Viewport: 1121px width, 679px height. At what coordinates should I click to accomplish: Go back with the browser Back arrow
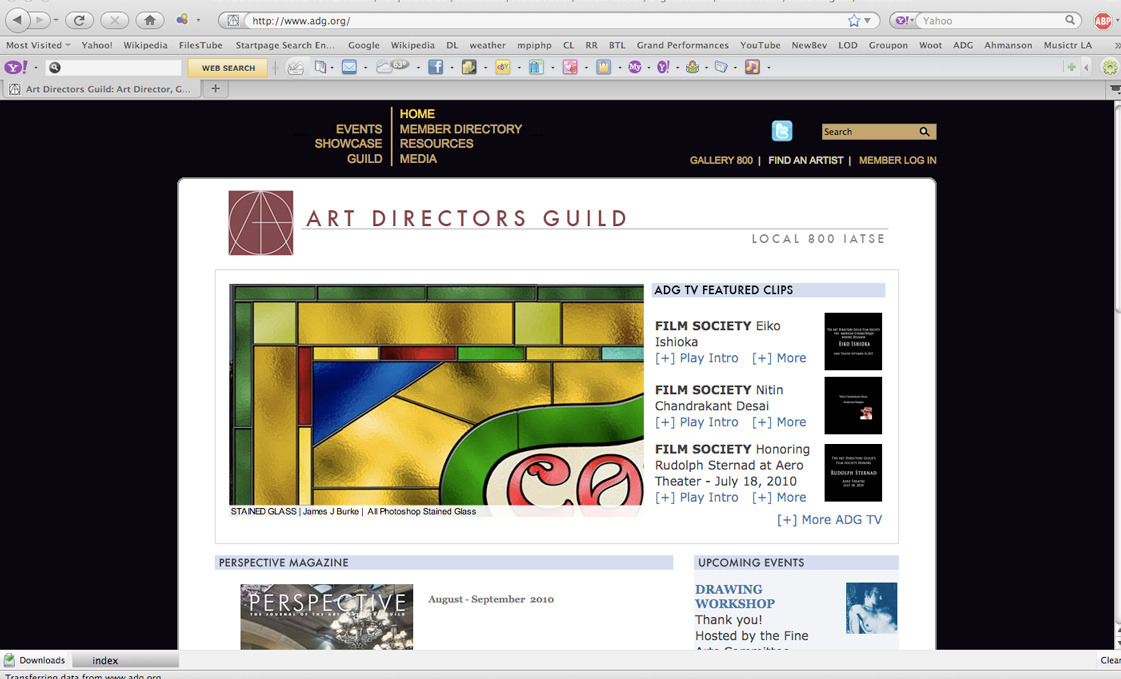pyautogui.click(x=17, y=20)
